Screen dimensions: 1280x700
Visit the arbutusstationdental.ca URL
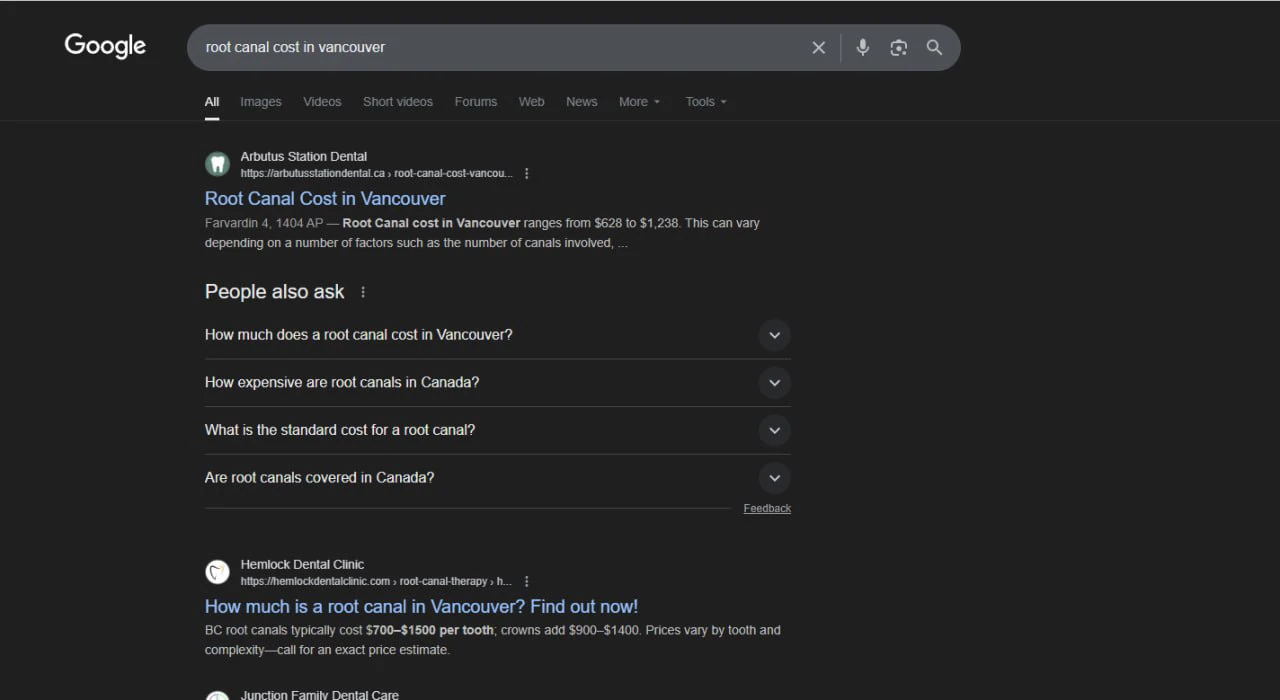[377, 174]
